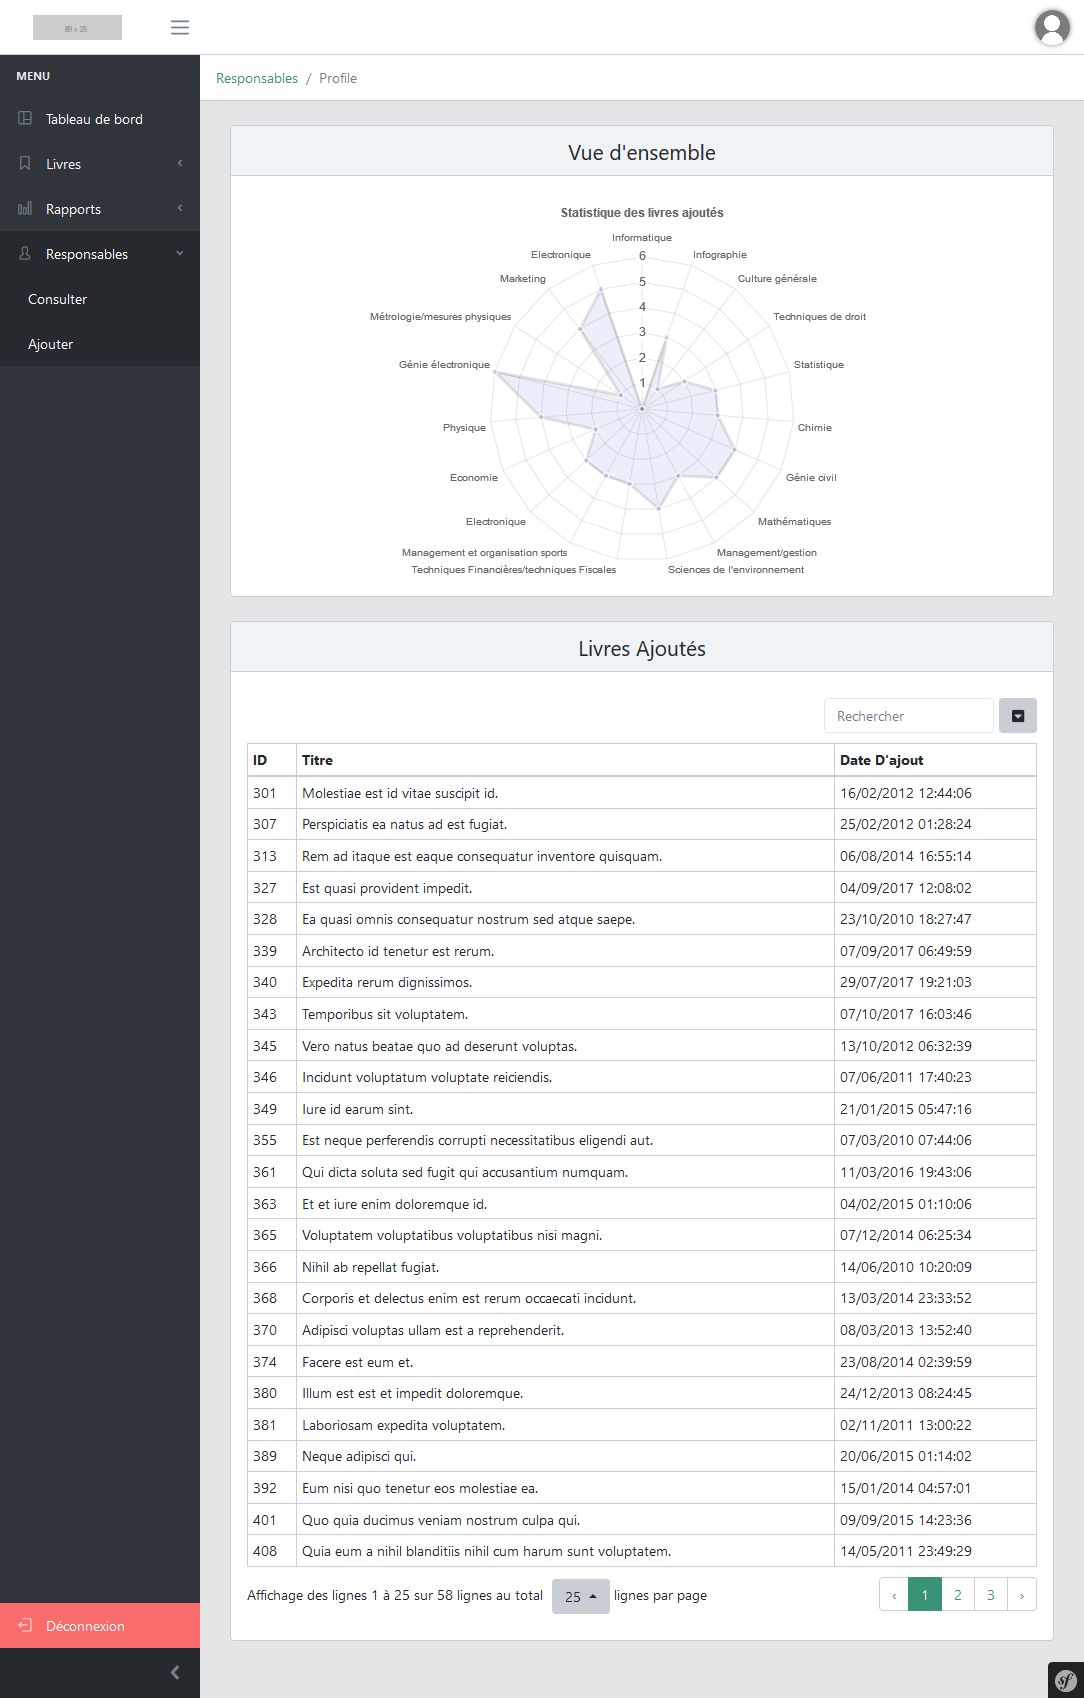
Task: Click title 'Iure id earum sint.'
Action: (x=358, y=1109)
